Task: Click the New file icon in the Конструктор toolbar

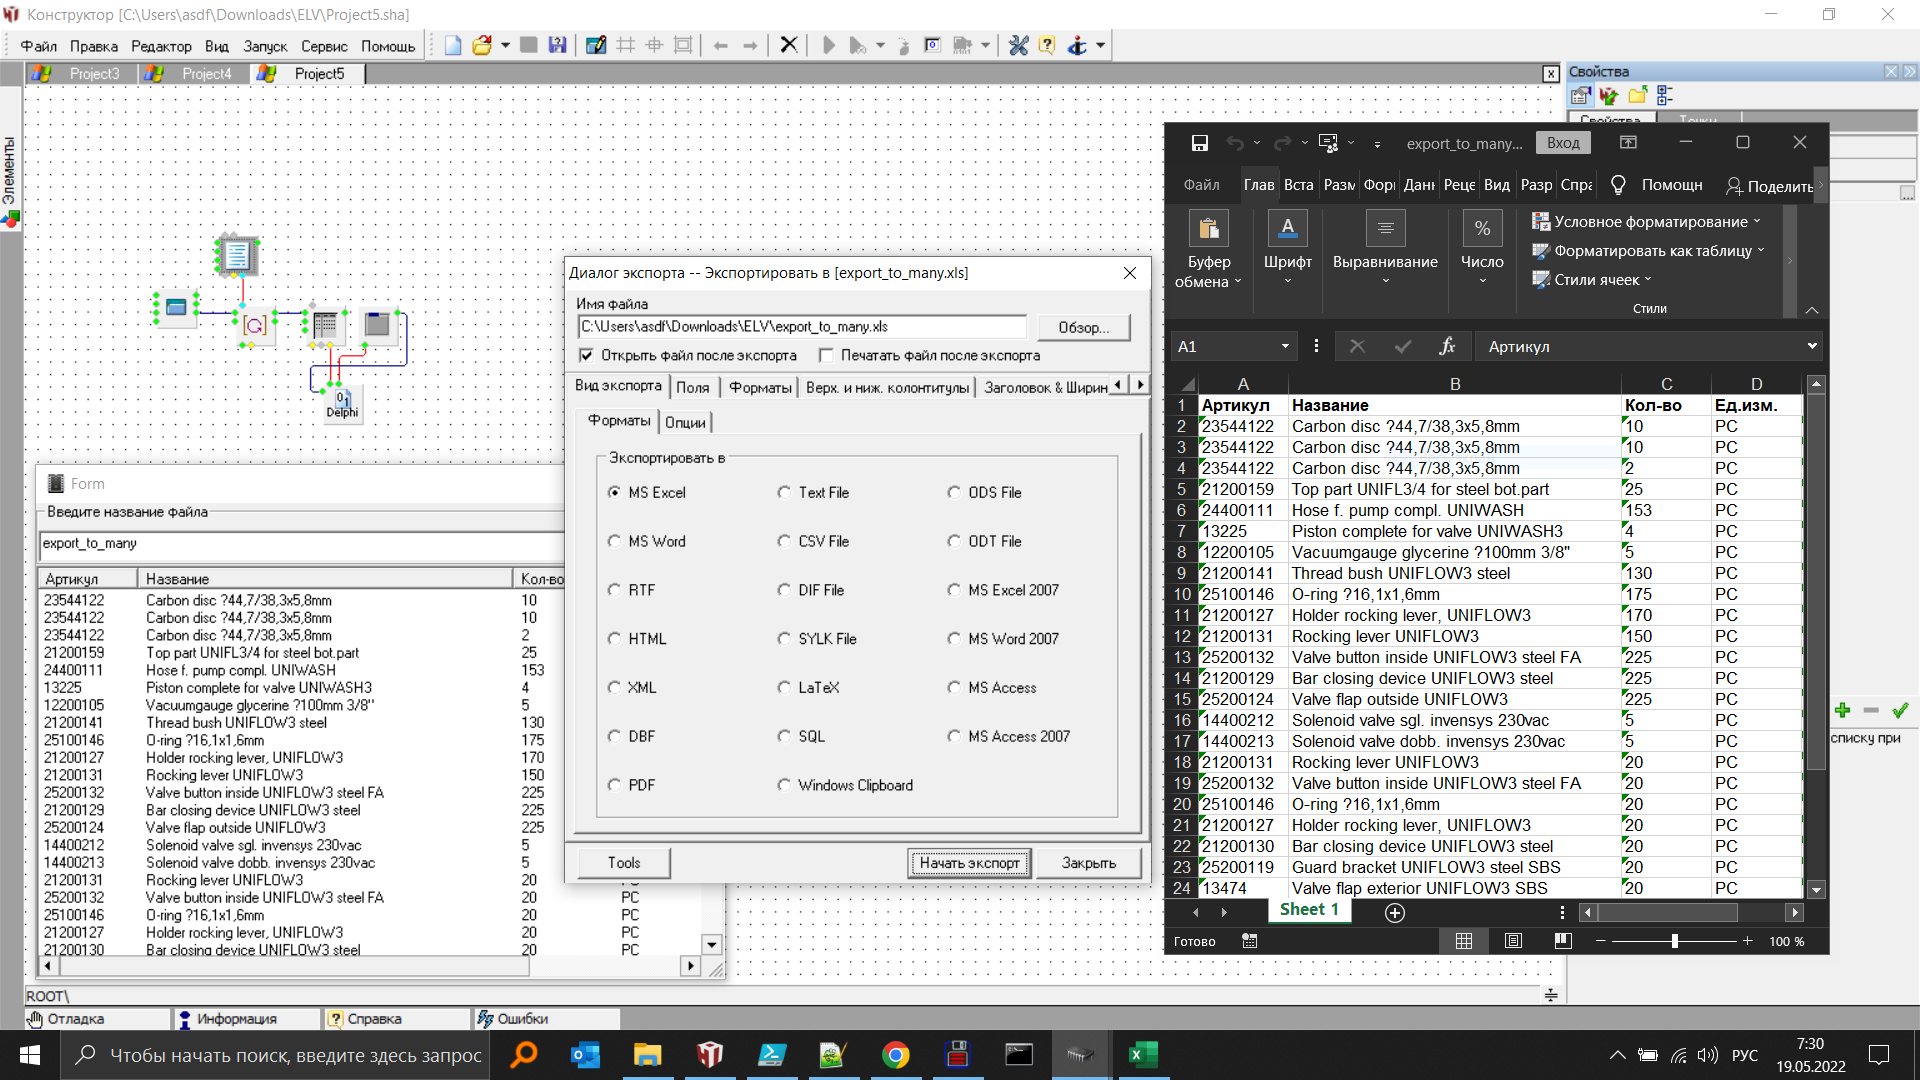Action: click(x=453, y=45)
